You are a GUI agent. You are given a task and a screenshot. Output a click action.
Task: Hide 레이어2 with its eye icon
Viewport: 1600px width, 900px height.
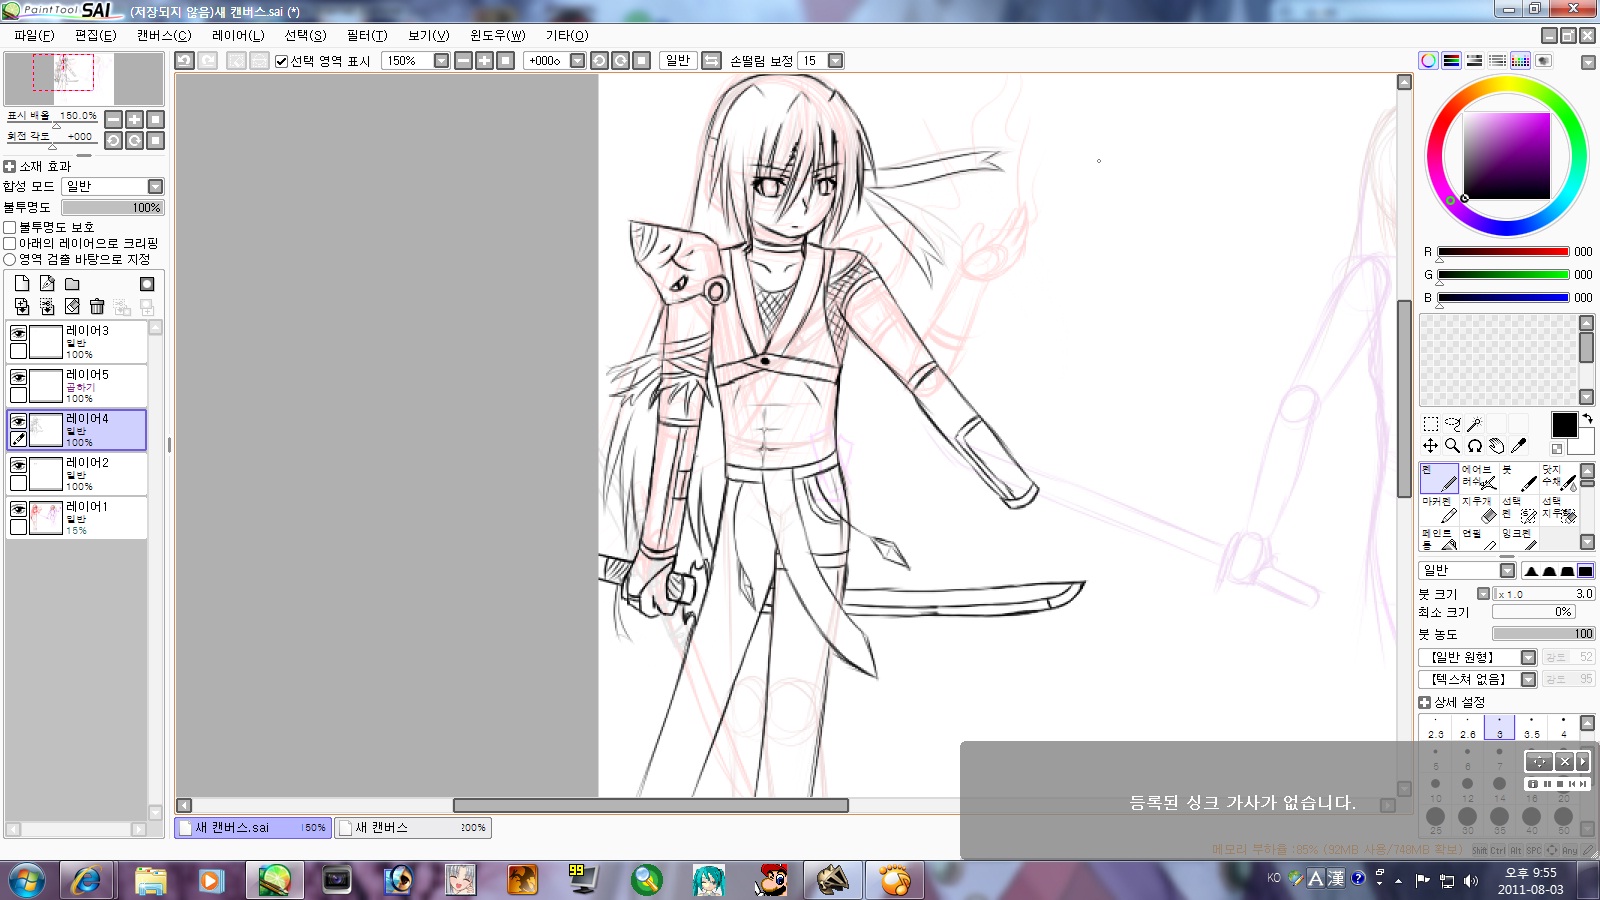[18, 464]
